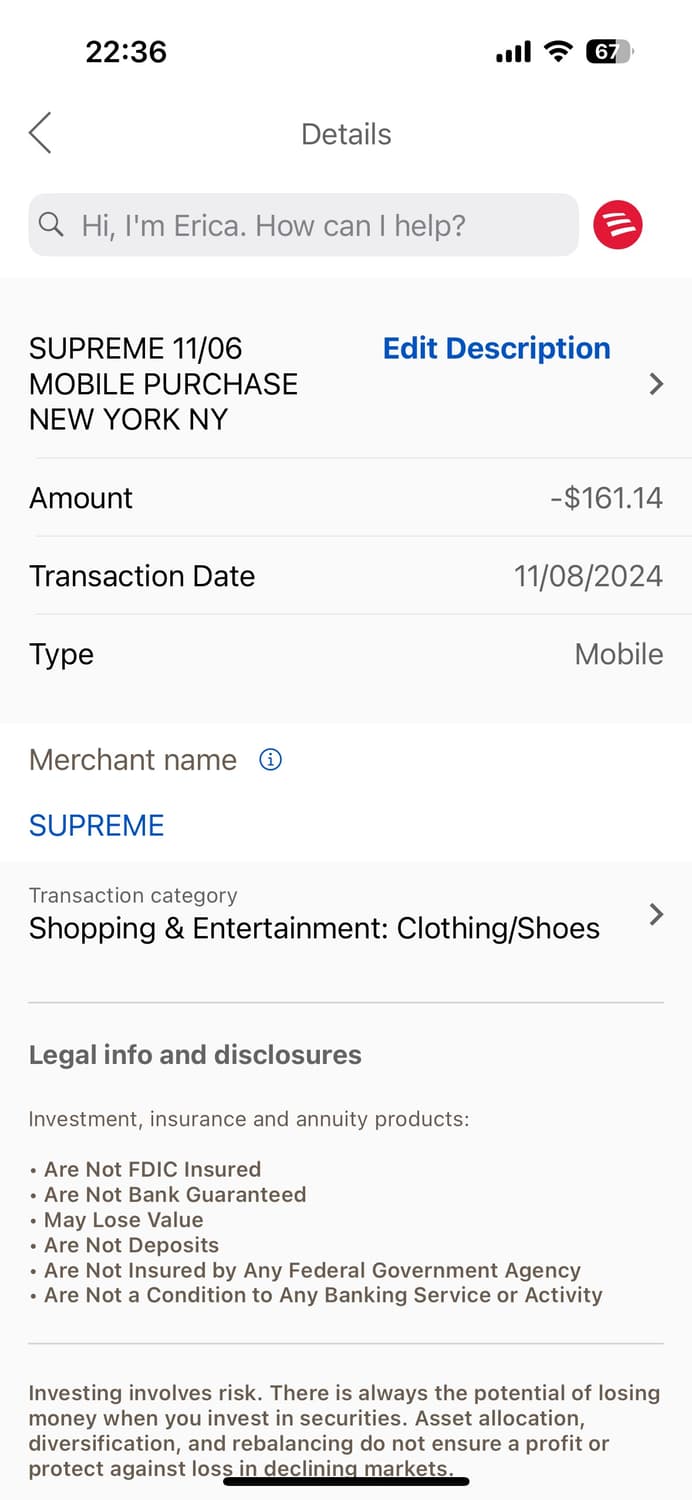Viewport: 692px width, 1500px height.
Task: Tap the red Erica assistant icon
Action: click(x=617, y=225)
